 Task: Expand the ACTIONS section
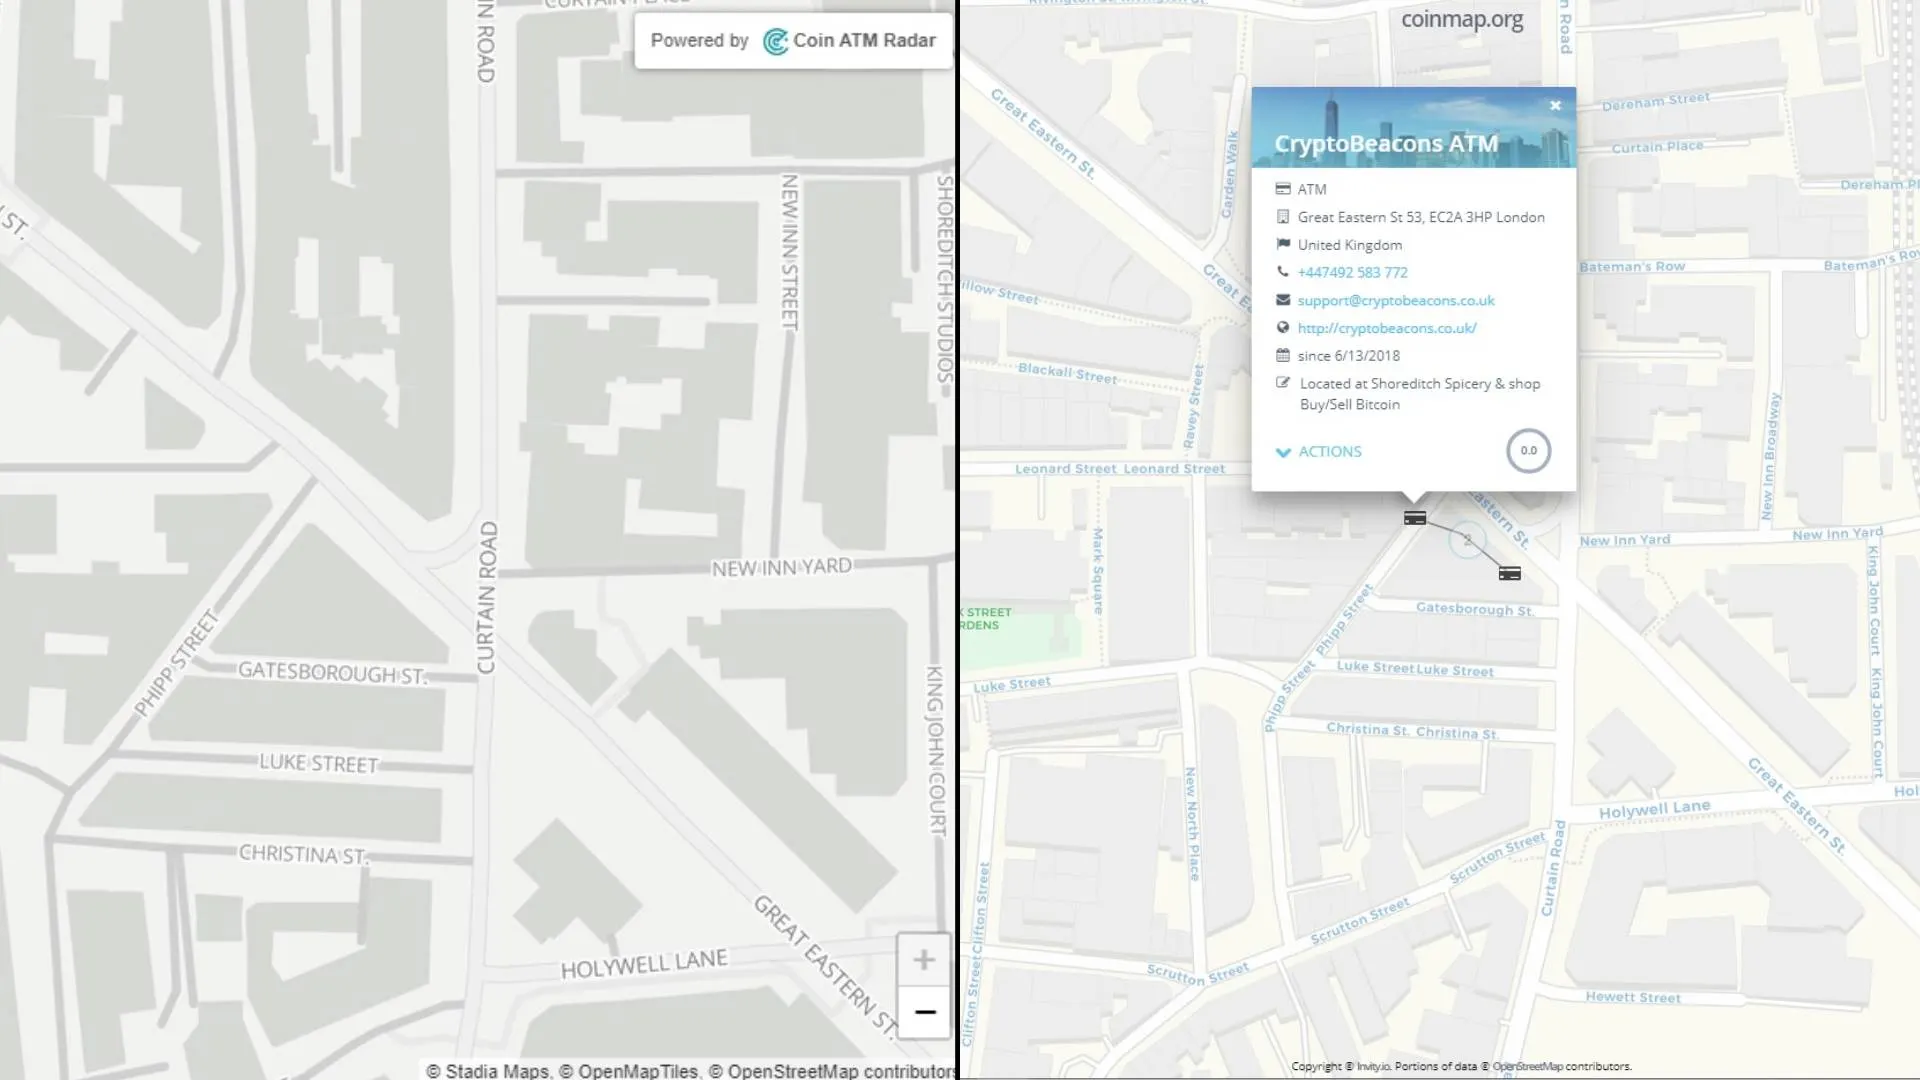1317,451
